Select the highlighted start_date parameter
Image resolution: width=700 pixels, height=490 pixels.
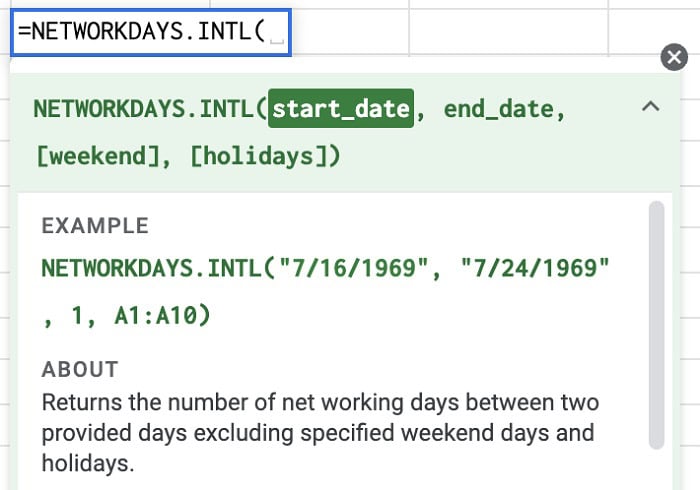pyautogui.click(x=340, y=109)
